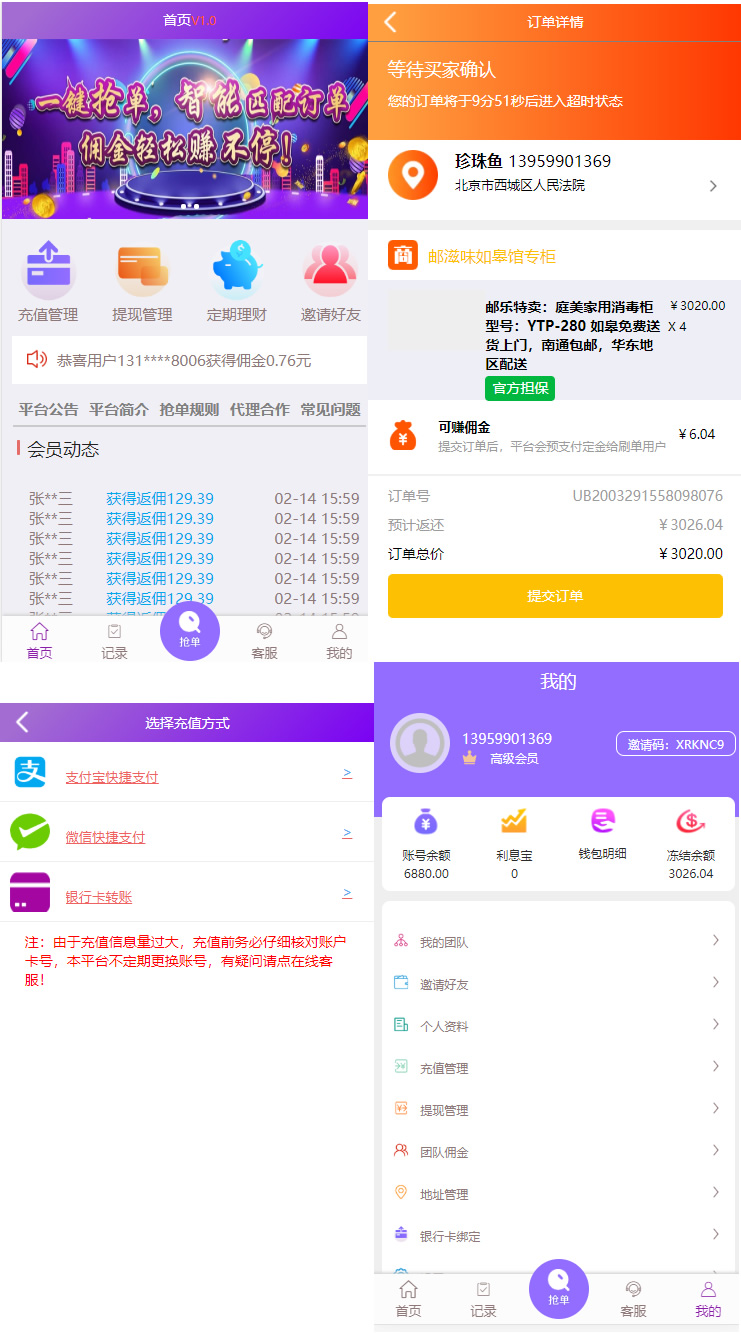Click the Alipay logo icon
Image resolution: width=741 pixels, height=1333 pixels.
(30, 772)
